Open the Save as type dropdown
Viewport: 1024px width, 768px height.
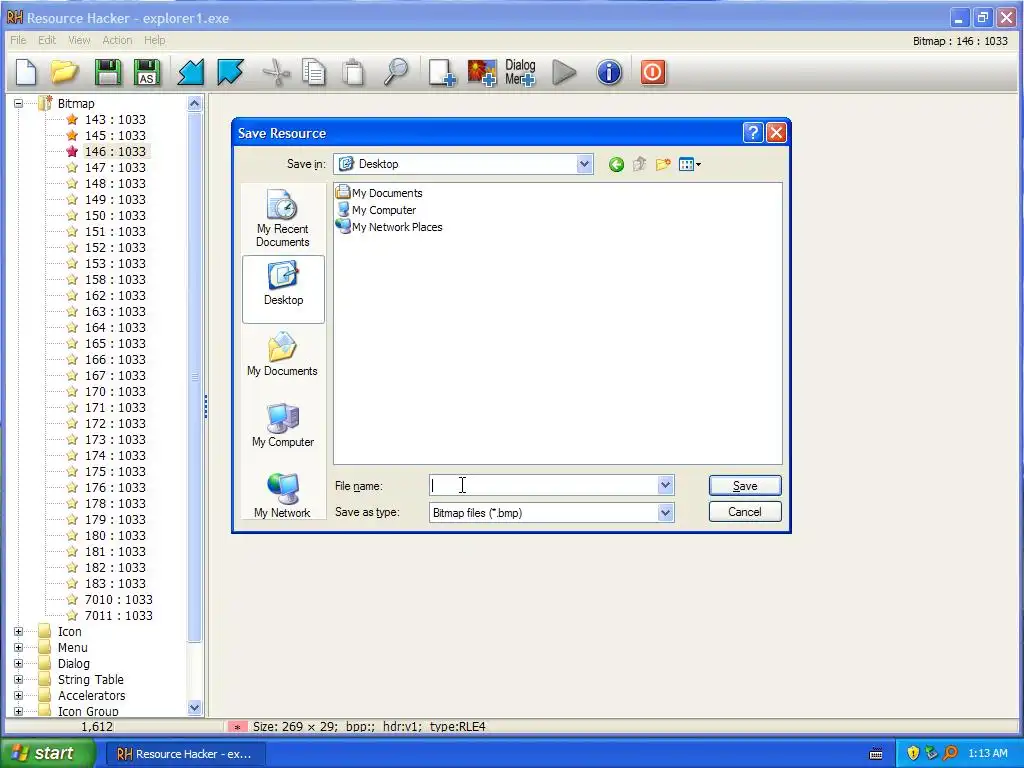(665, 513)
